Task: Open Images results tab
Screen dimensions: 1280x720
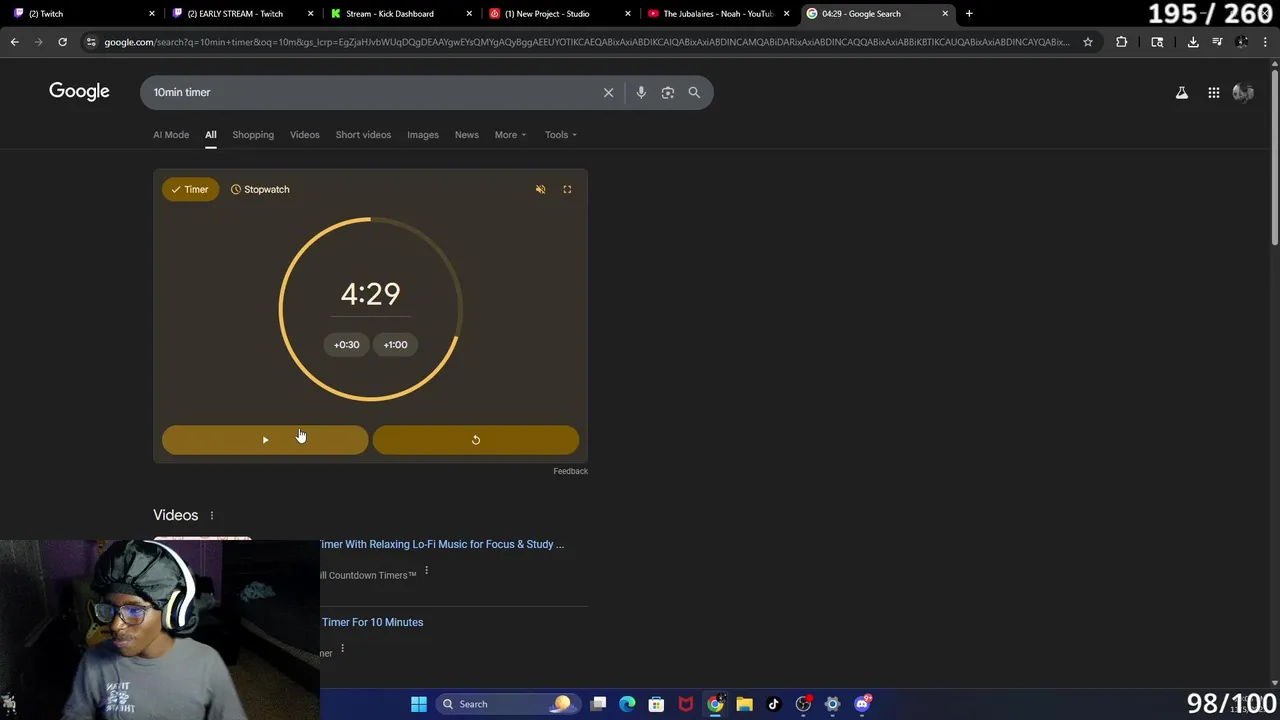Action: pos(423,135)
